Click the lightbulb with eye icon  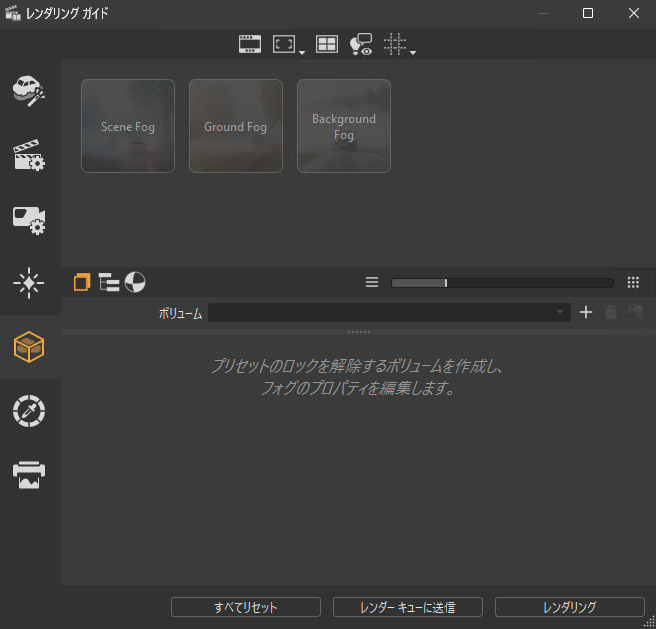pyautogui.click(x=361, y=44)
